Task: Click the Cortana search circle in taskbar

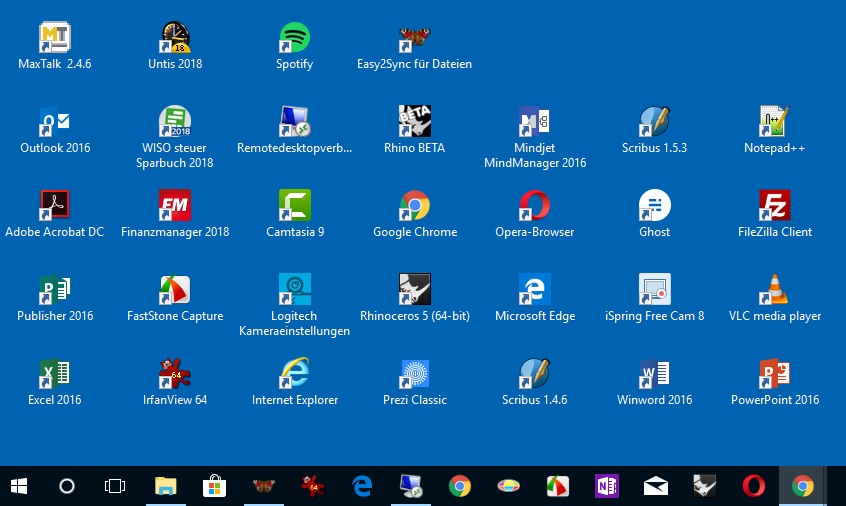Action: 67,486
